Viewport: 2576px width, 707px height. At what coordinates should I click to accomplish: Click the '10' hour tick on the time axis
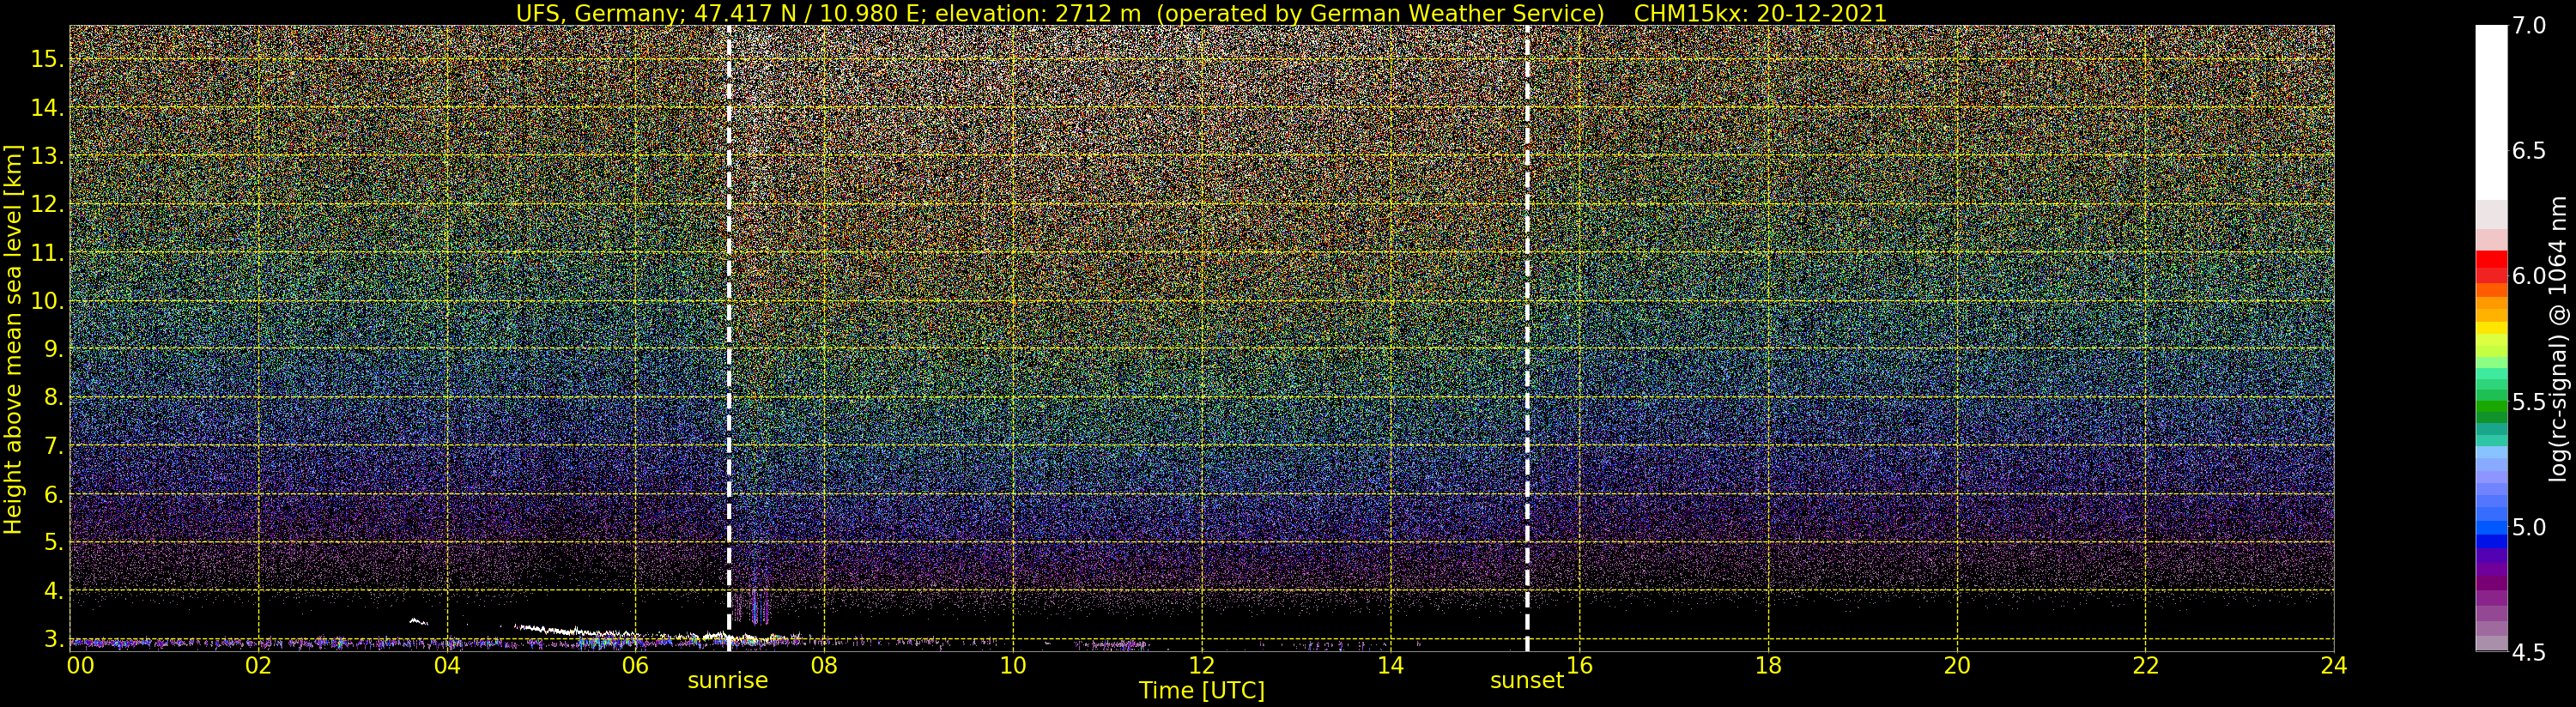click(x=1013, y=666)
